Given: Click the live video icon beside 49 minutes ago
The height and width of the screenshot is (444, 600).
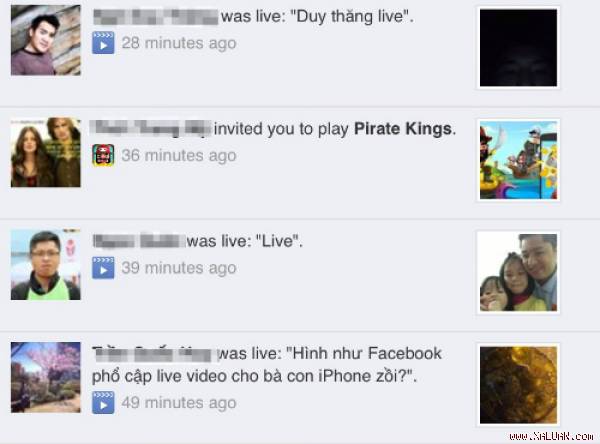Looking at the screenshot, I should (103, 402).
